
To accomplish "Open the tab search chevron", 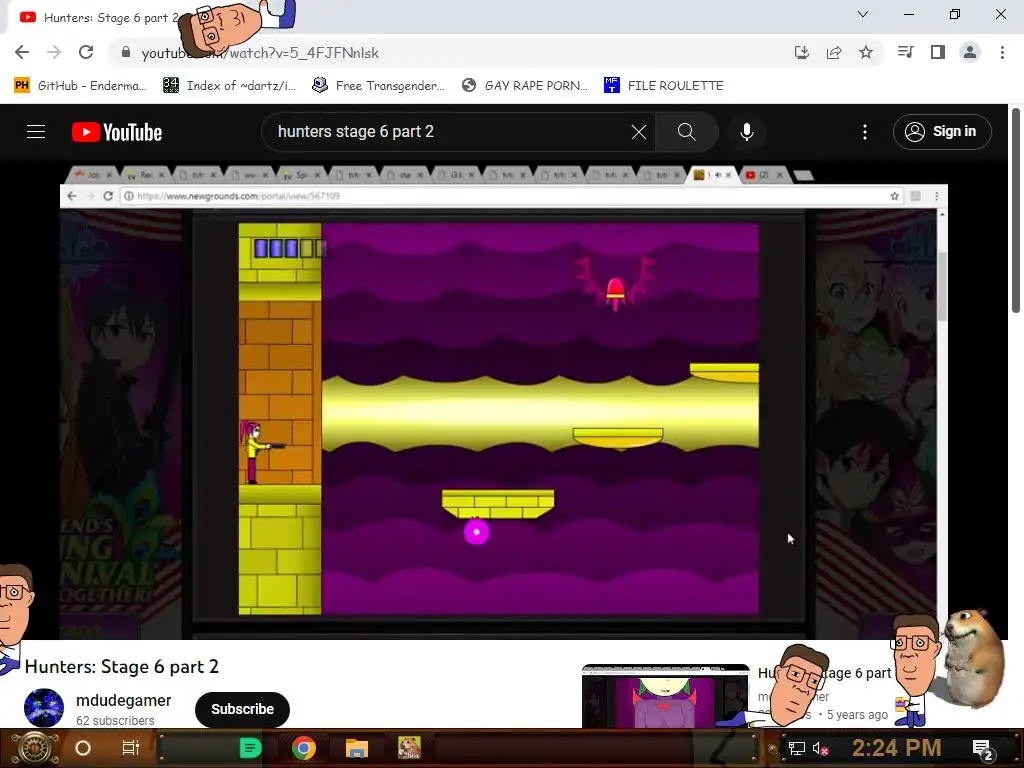I will click(x=863, y=14).
